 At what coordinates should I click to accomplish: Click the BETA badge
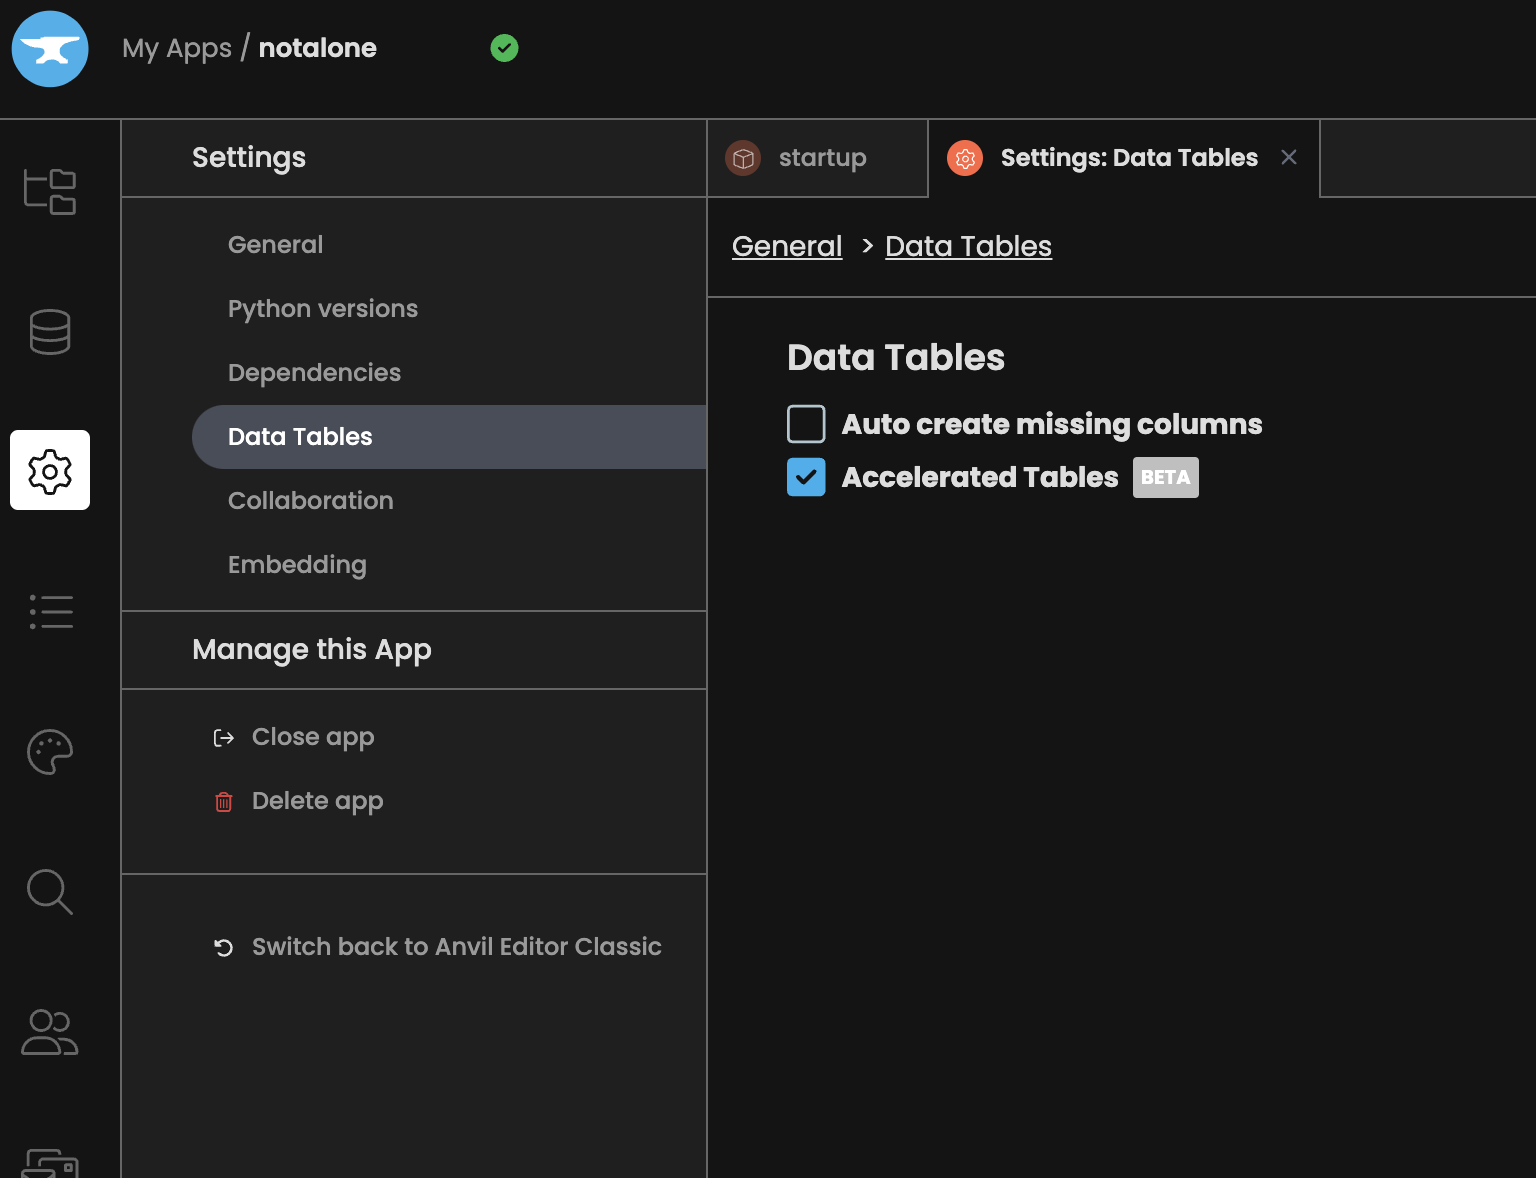[x=1166, y=477]
